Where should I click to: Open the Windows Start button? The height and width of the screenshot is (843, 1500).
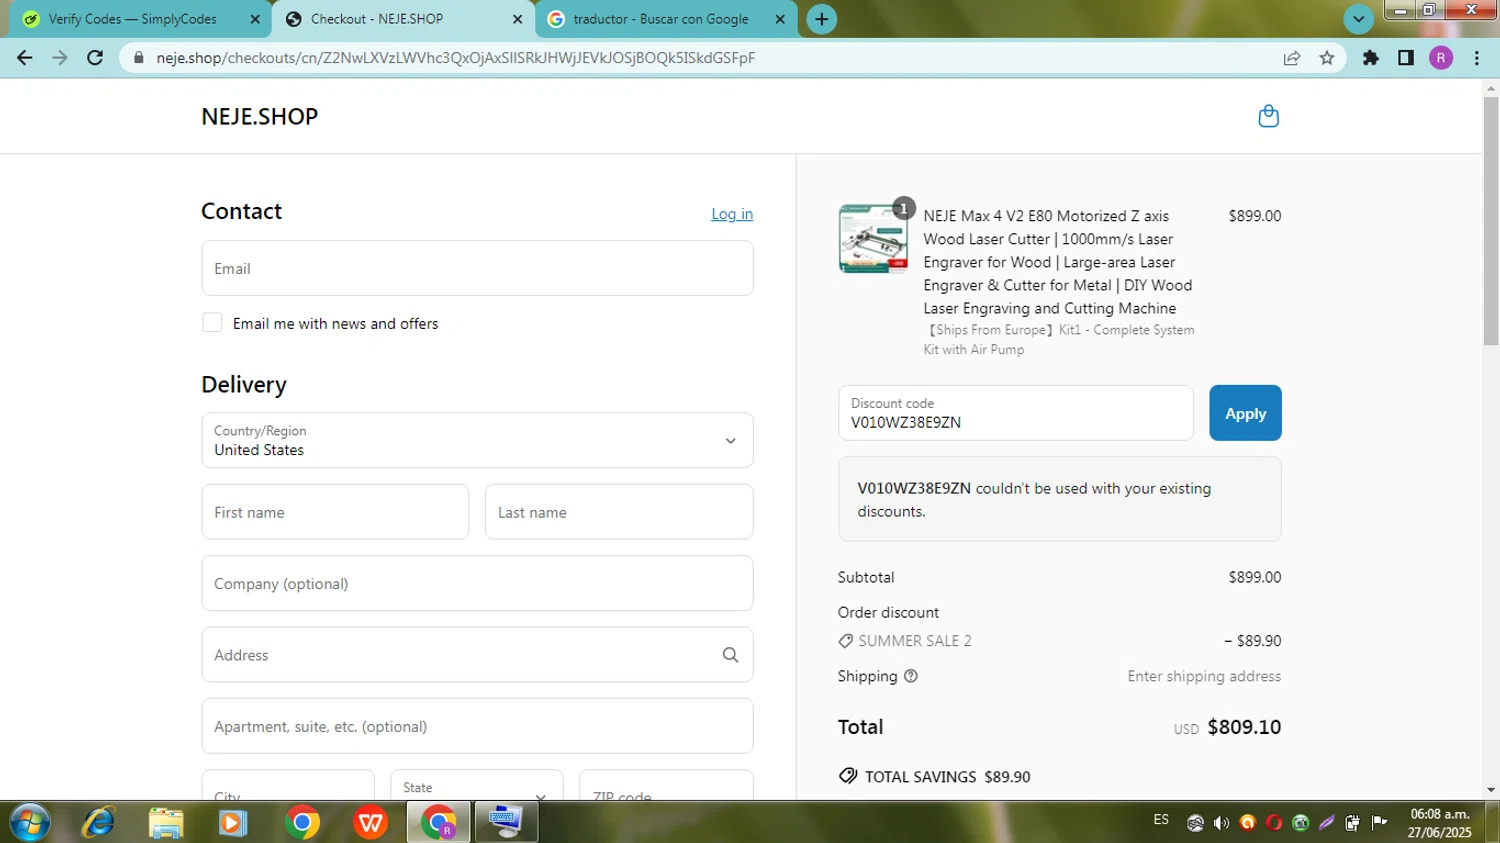(x=29, y=822)
